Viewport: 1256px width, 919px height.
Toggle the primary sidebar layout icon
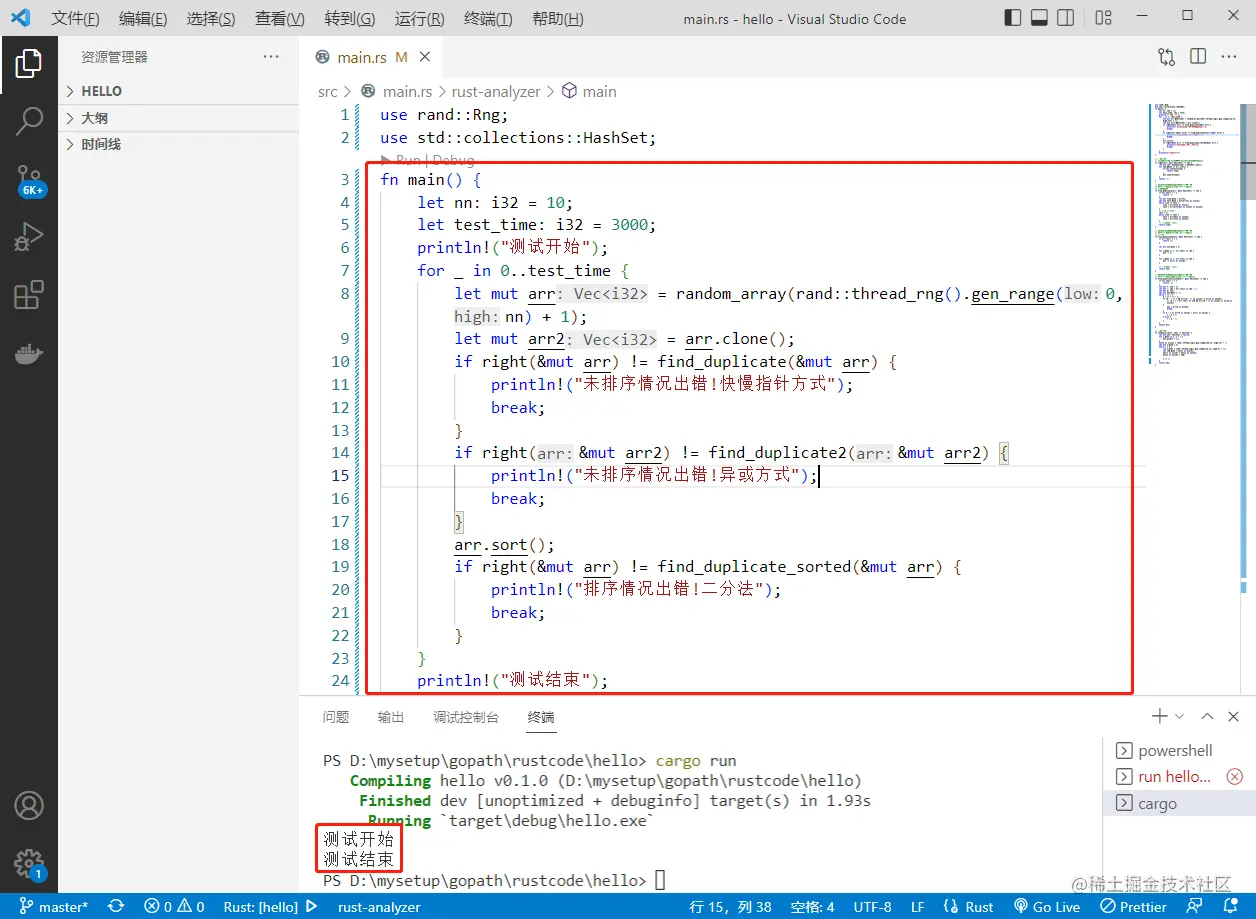[x=1013, y=18]
